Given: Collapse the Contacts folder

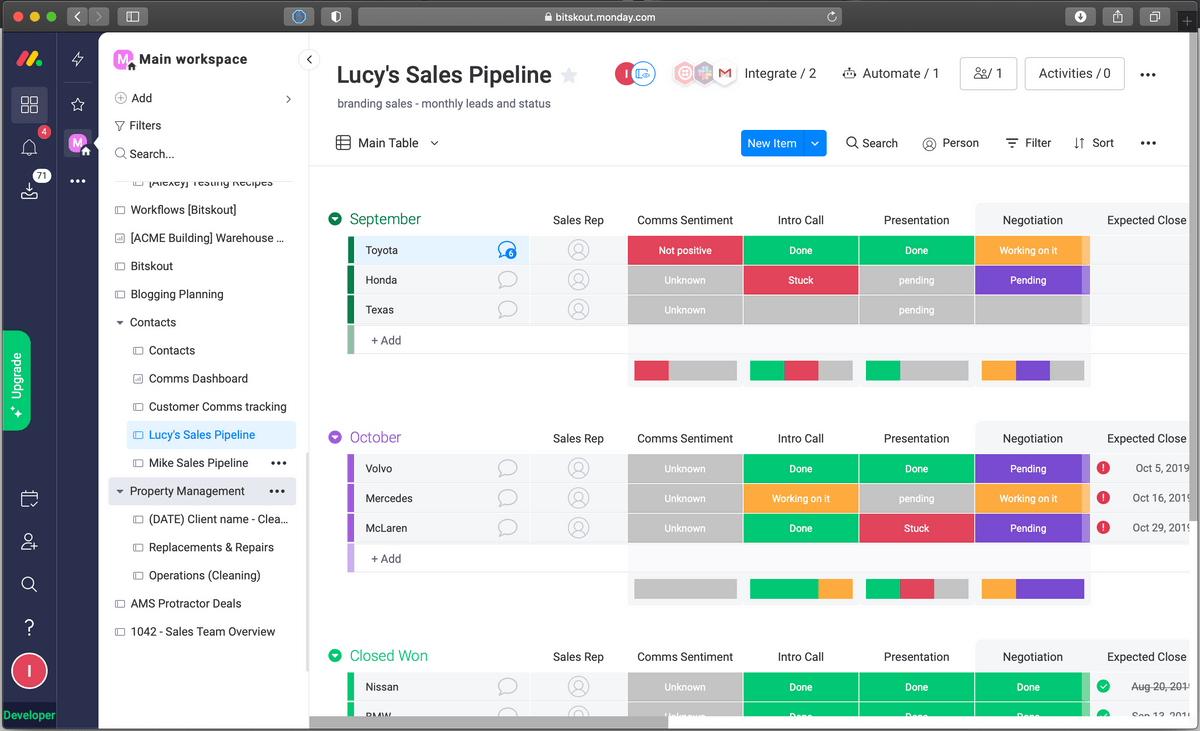Looking at the screenshot, I should coord(120,323).
